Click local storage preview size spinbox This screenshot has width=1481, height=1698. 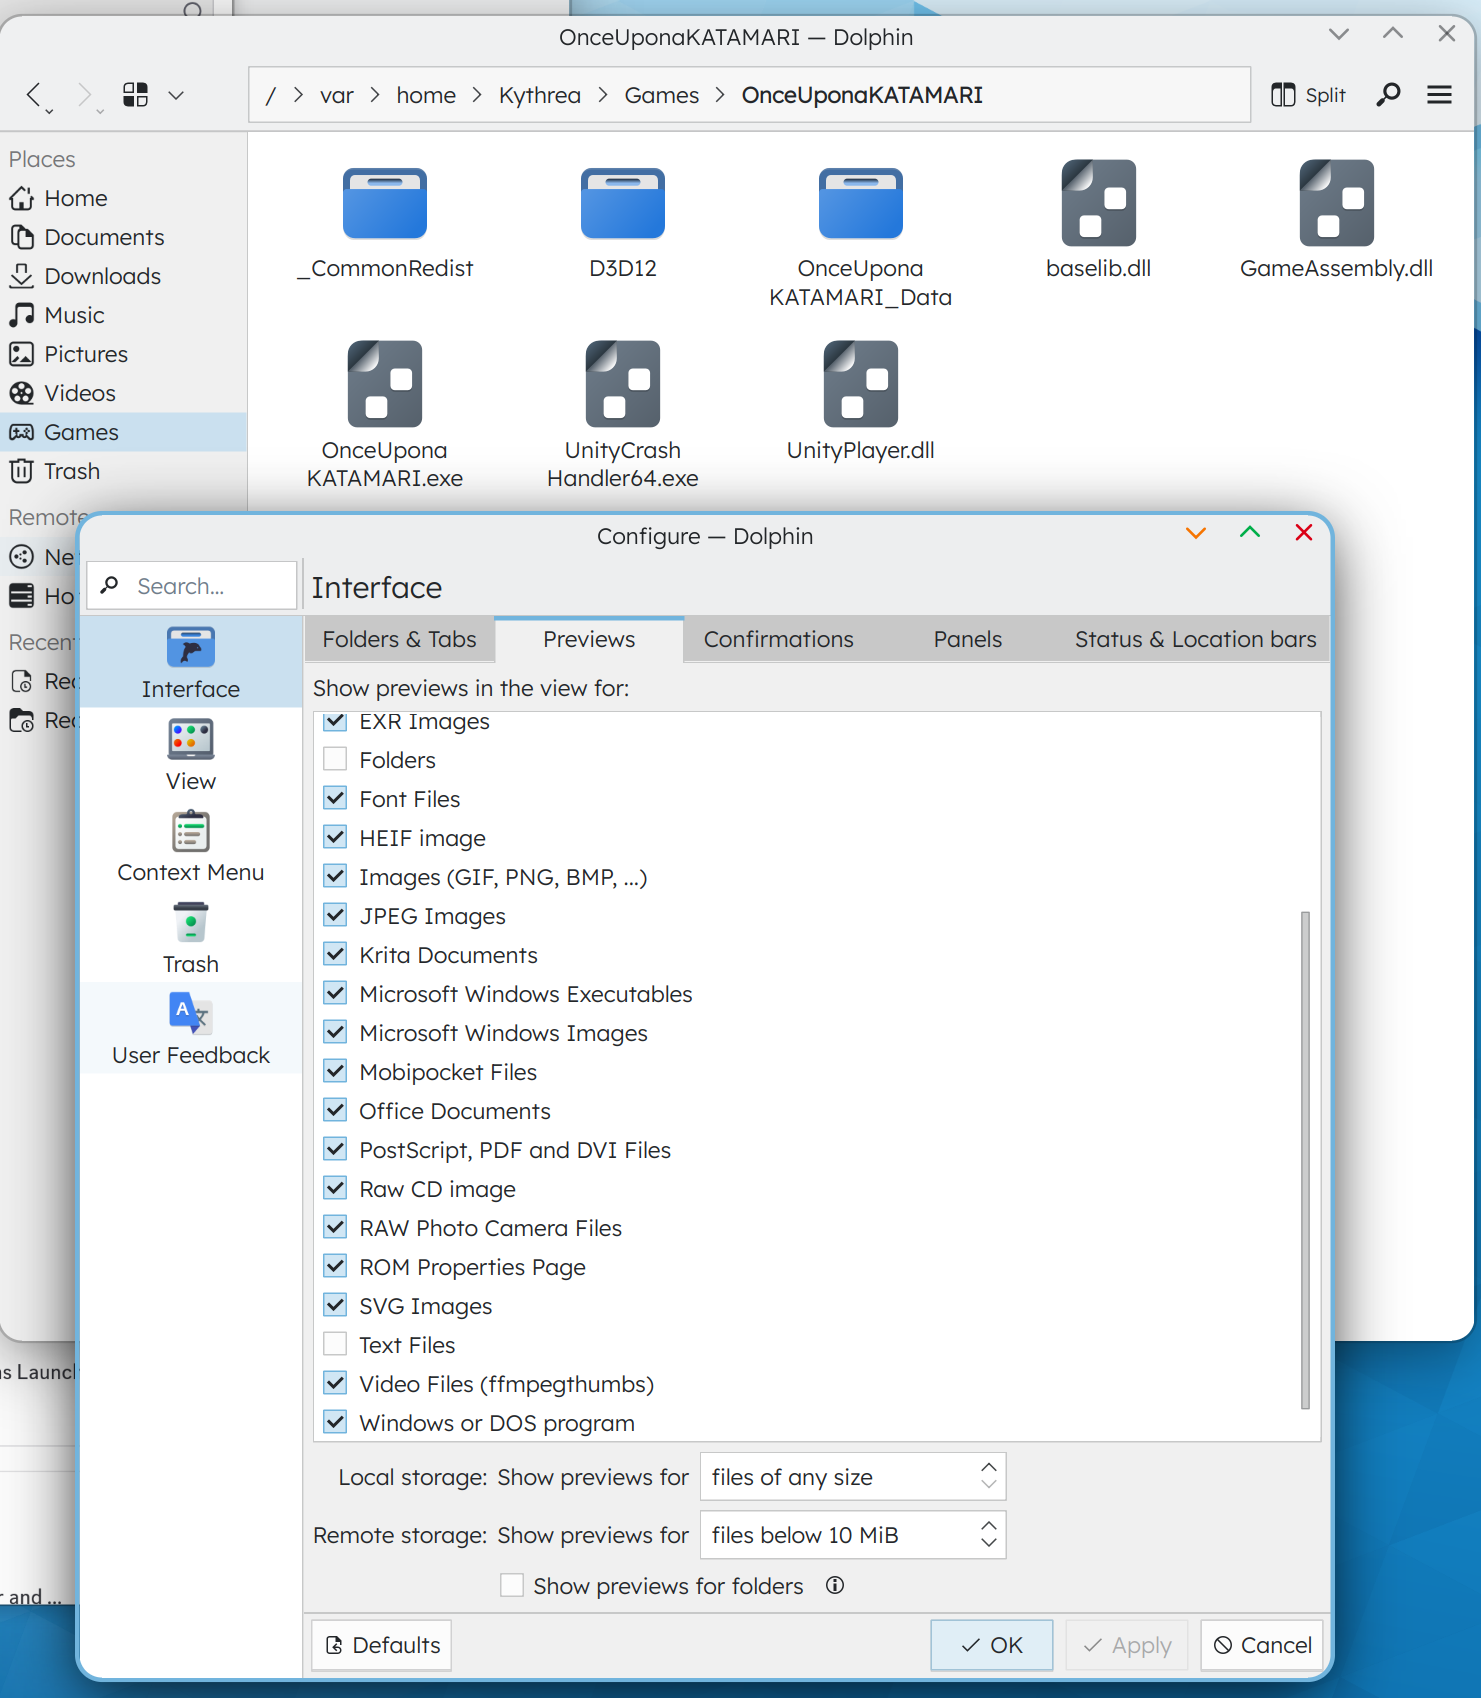[x=853, y=1477]
